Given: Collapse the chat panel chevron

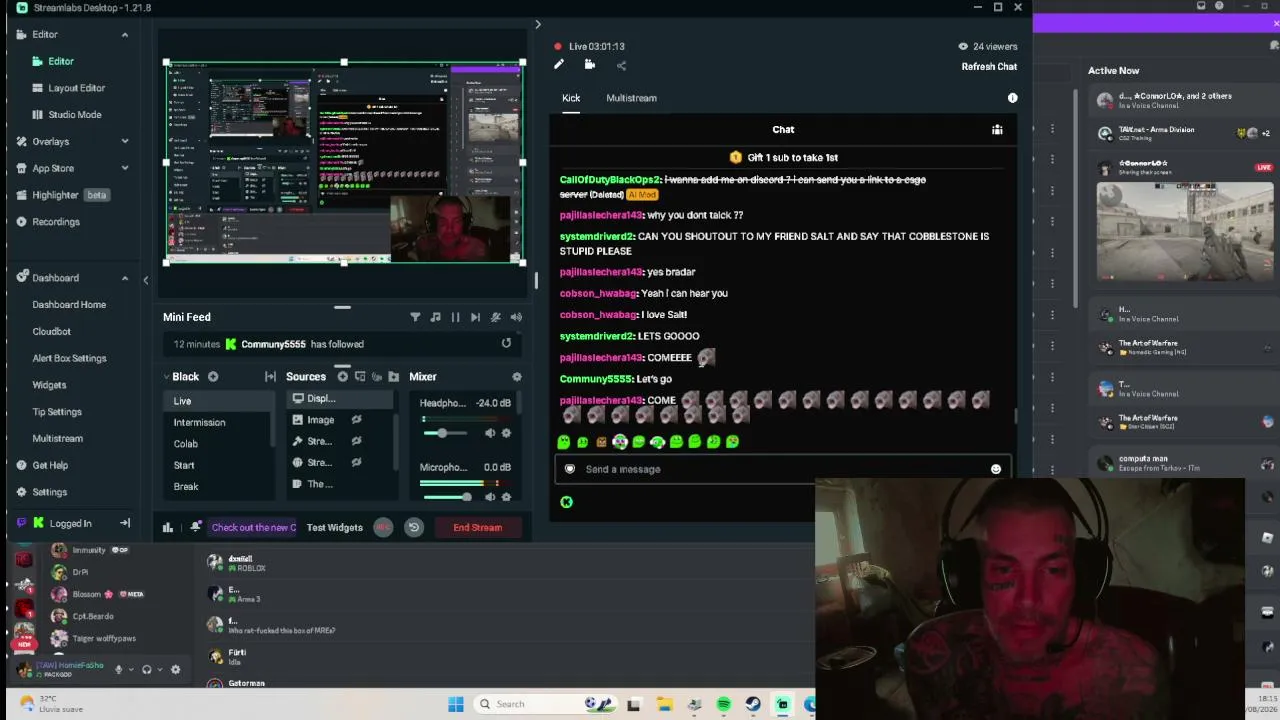Looking at the screenshot, I should 538,24.
